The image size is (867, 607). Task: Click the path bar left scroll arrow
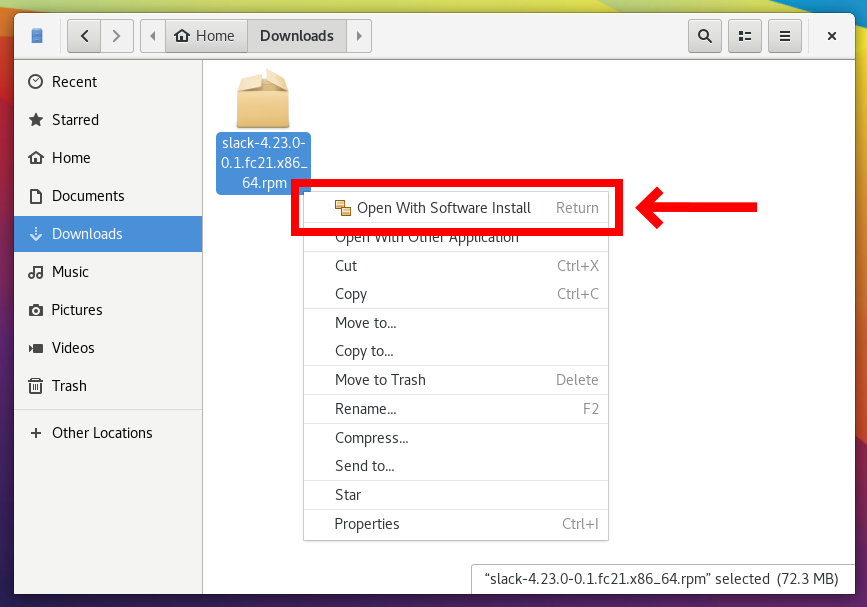(153, 36)
